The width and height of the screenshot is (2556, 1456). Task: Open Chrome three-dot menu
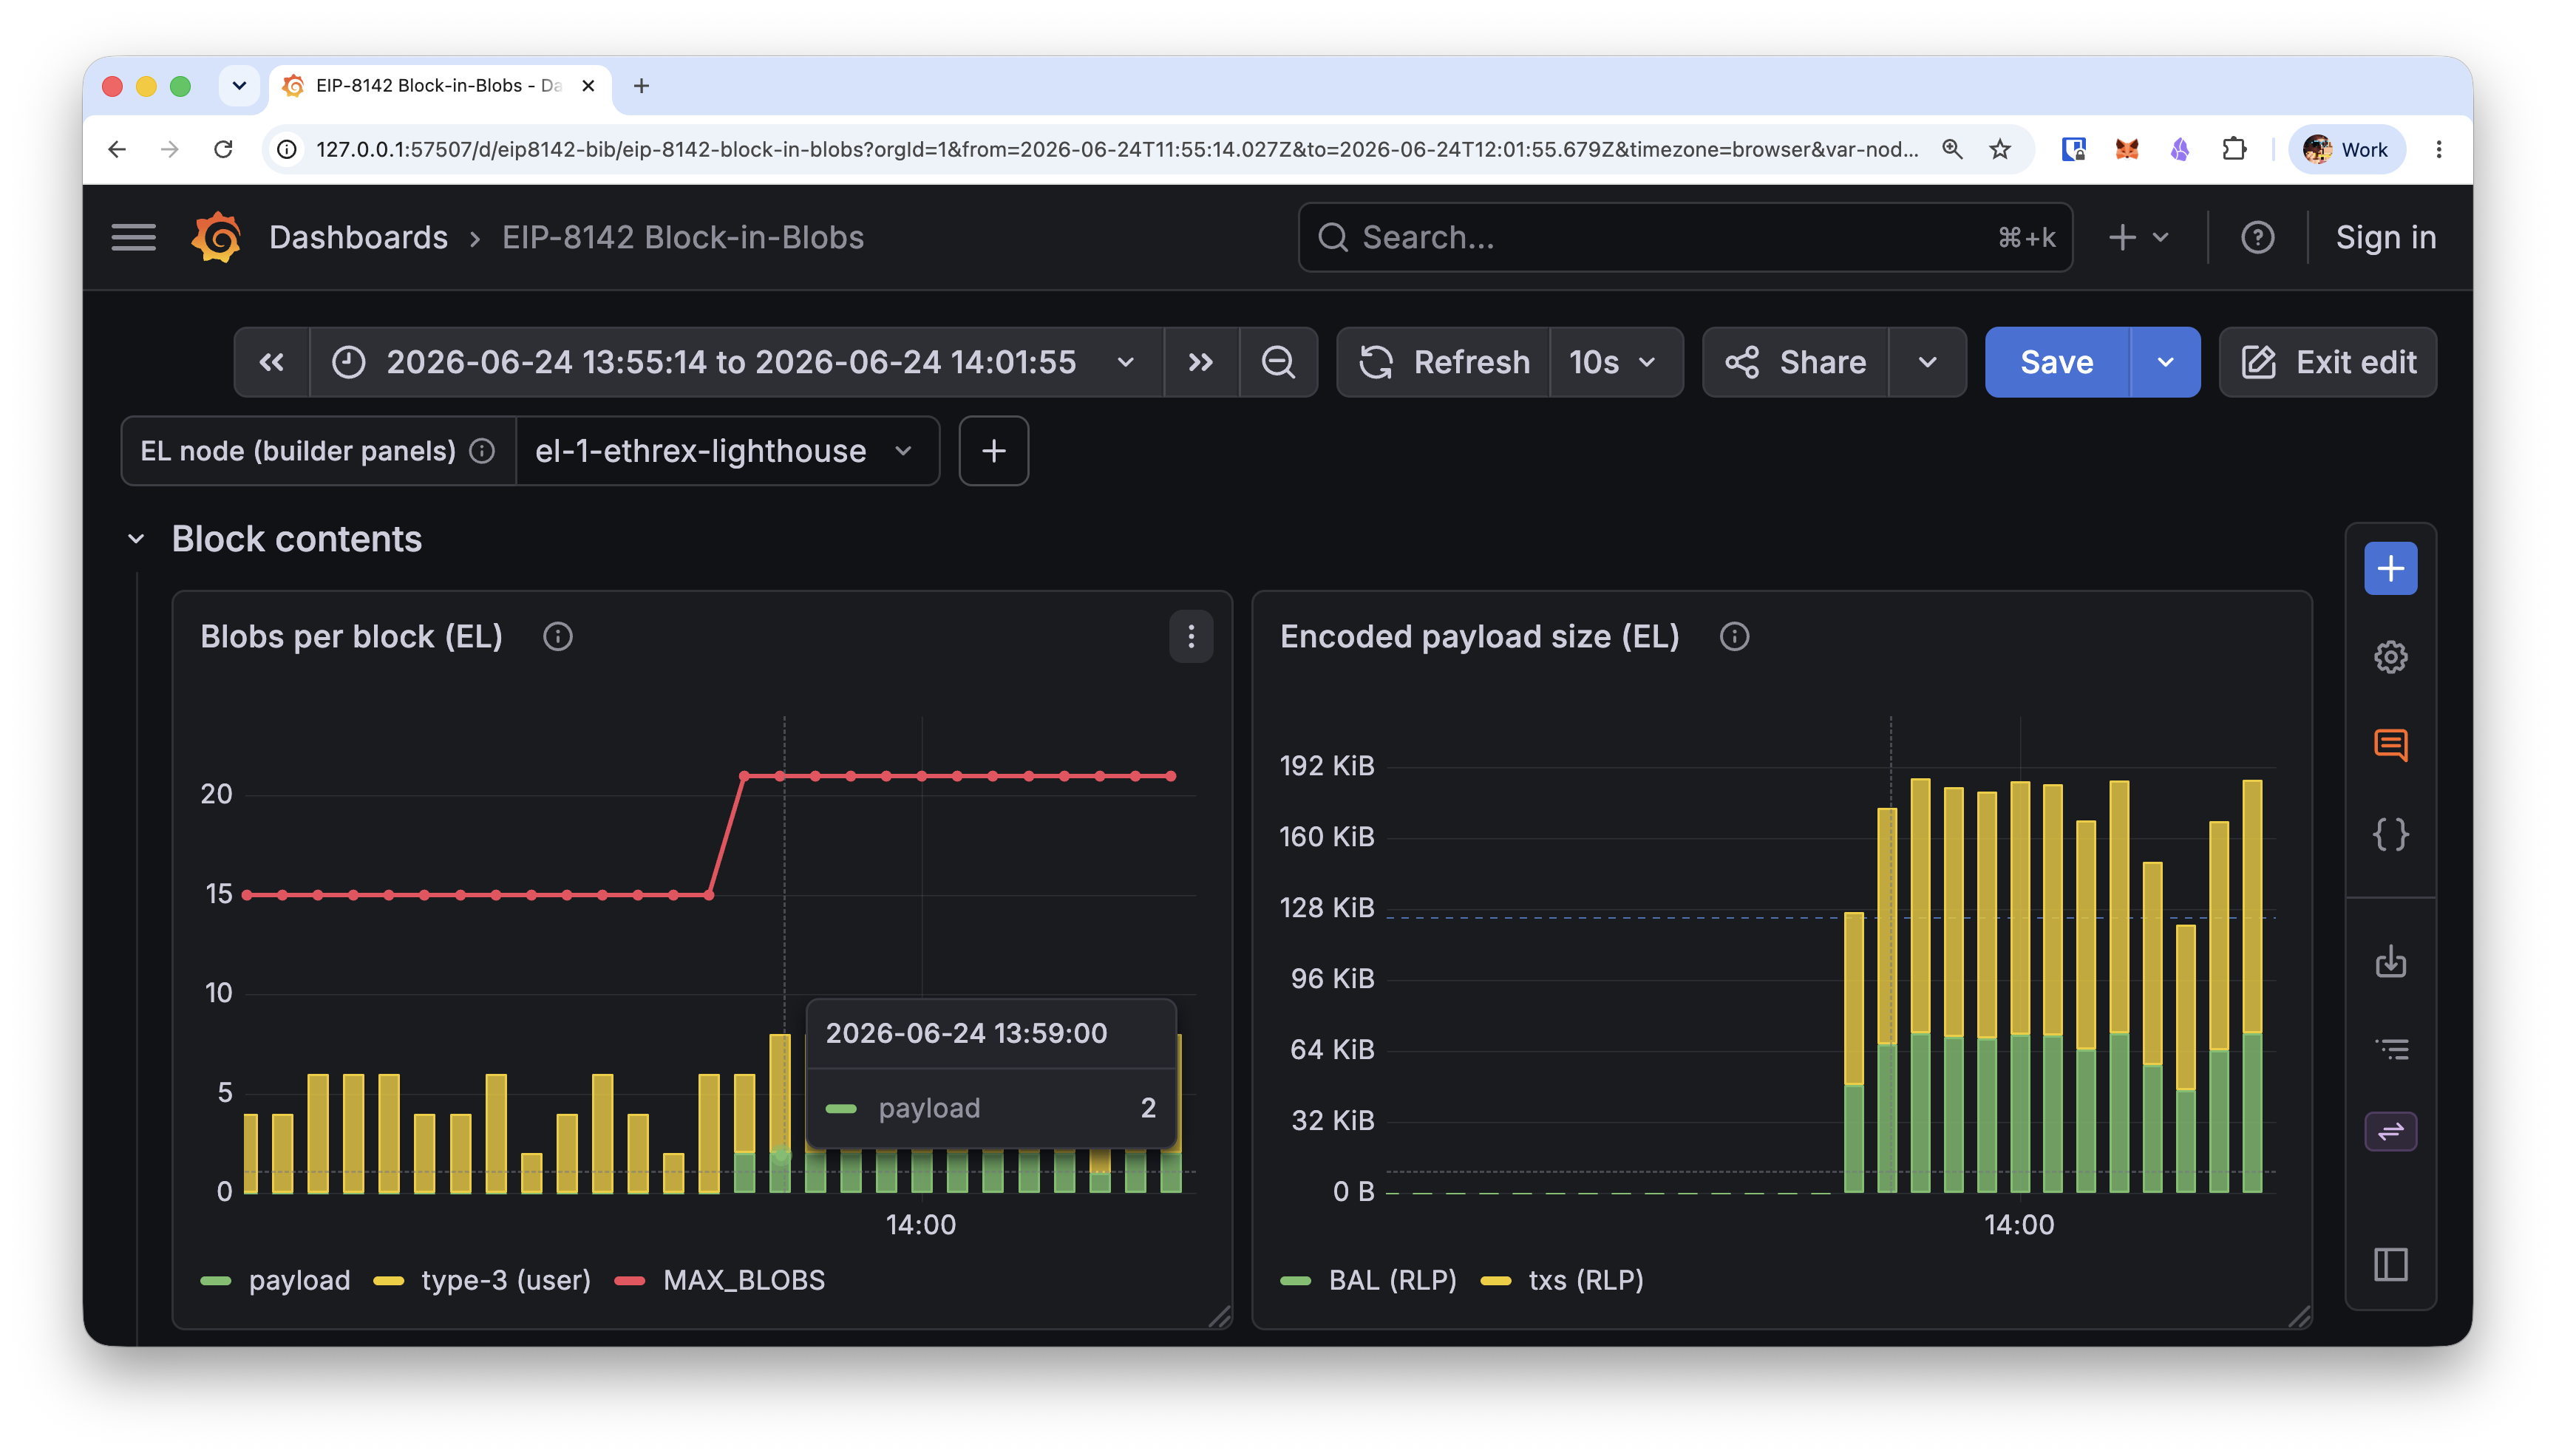2438,149
